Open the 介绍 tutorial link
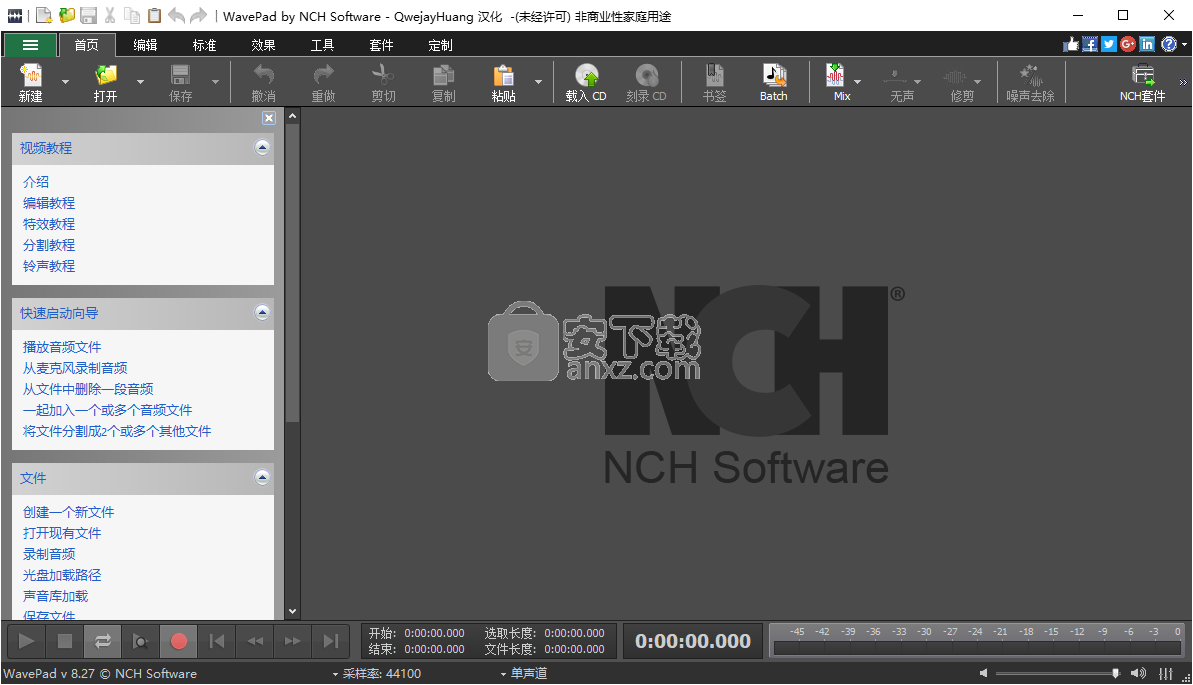Viewport: 1193px width, 685px height. 36,182
